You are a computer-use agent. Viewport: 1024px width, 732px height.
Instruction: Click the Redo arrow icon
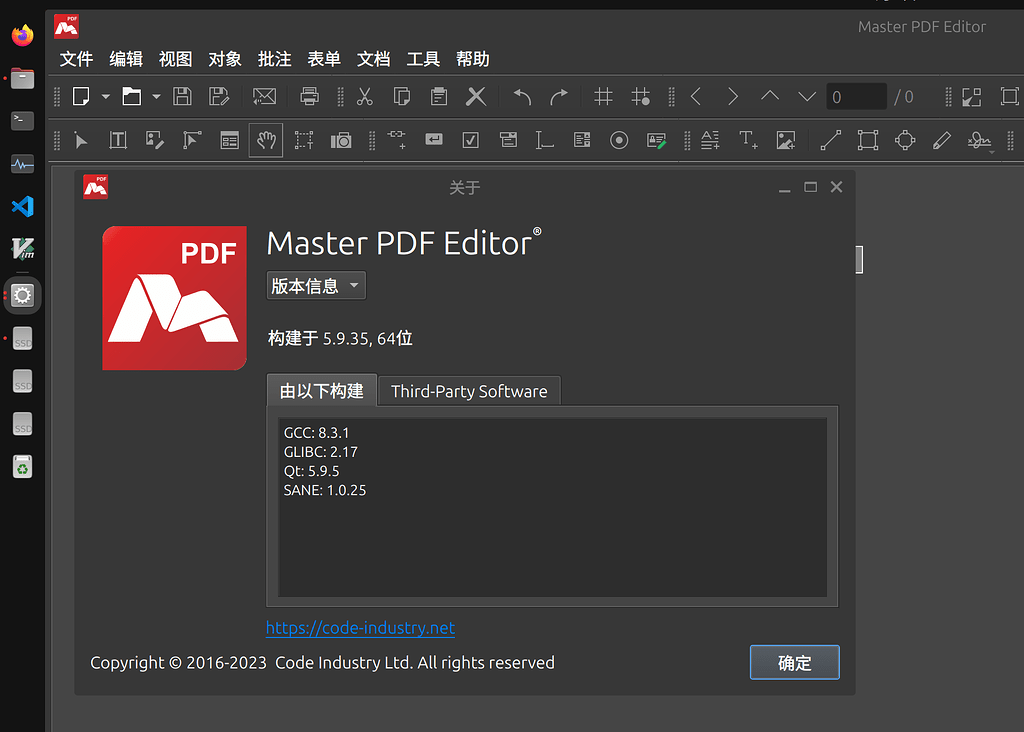[559, 97]
